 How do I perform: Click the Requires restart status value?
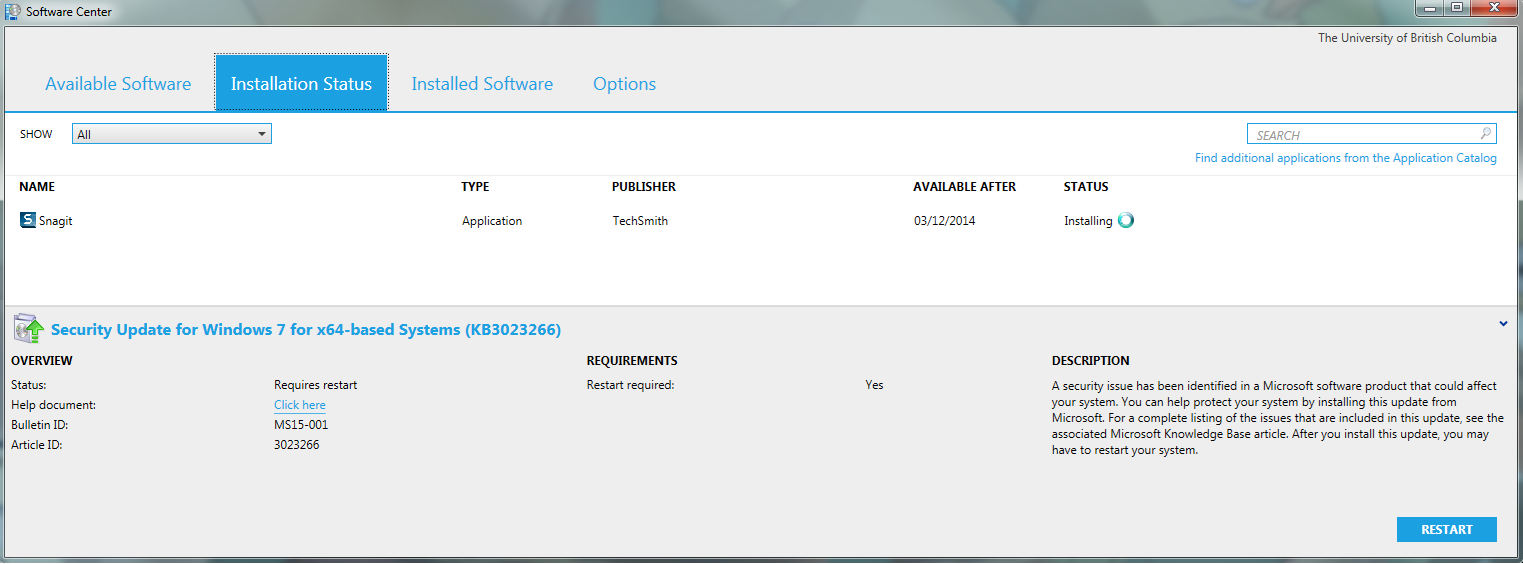(x=315, y=385)
